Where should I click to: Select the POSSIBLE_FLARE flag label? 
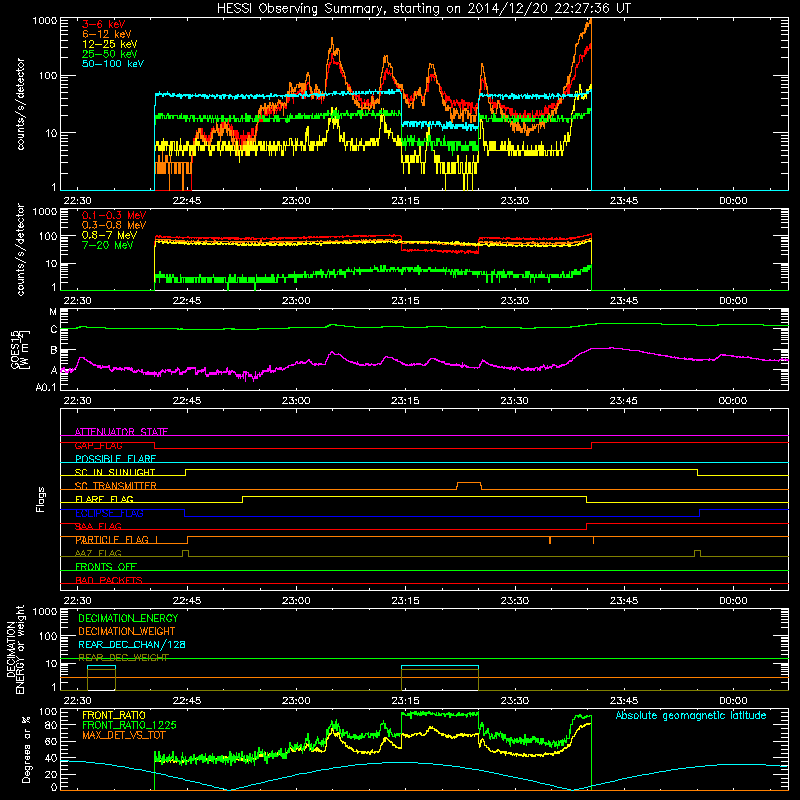click(x=115, y=459)
